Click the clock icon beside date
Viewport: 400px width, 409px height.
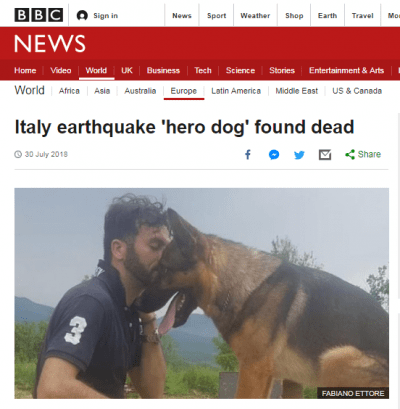pos(18,154)
